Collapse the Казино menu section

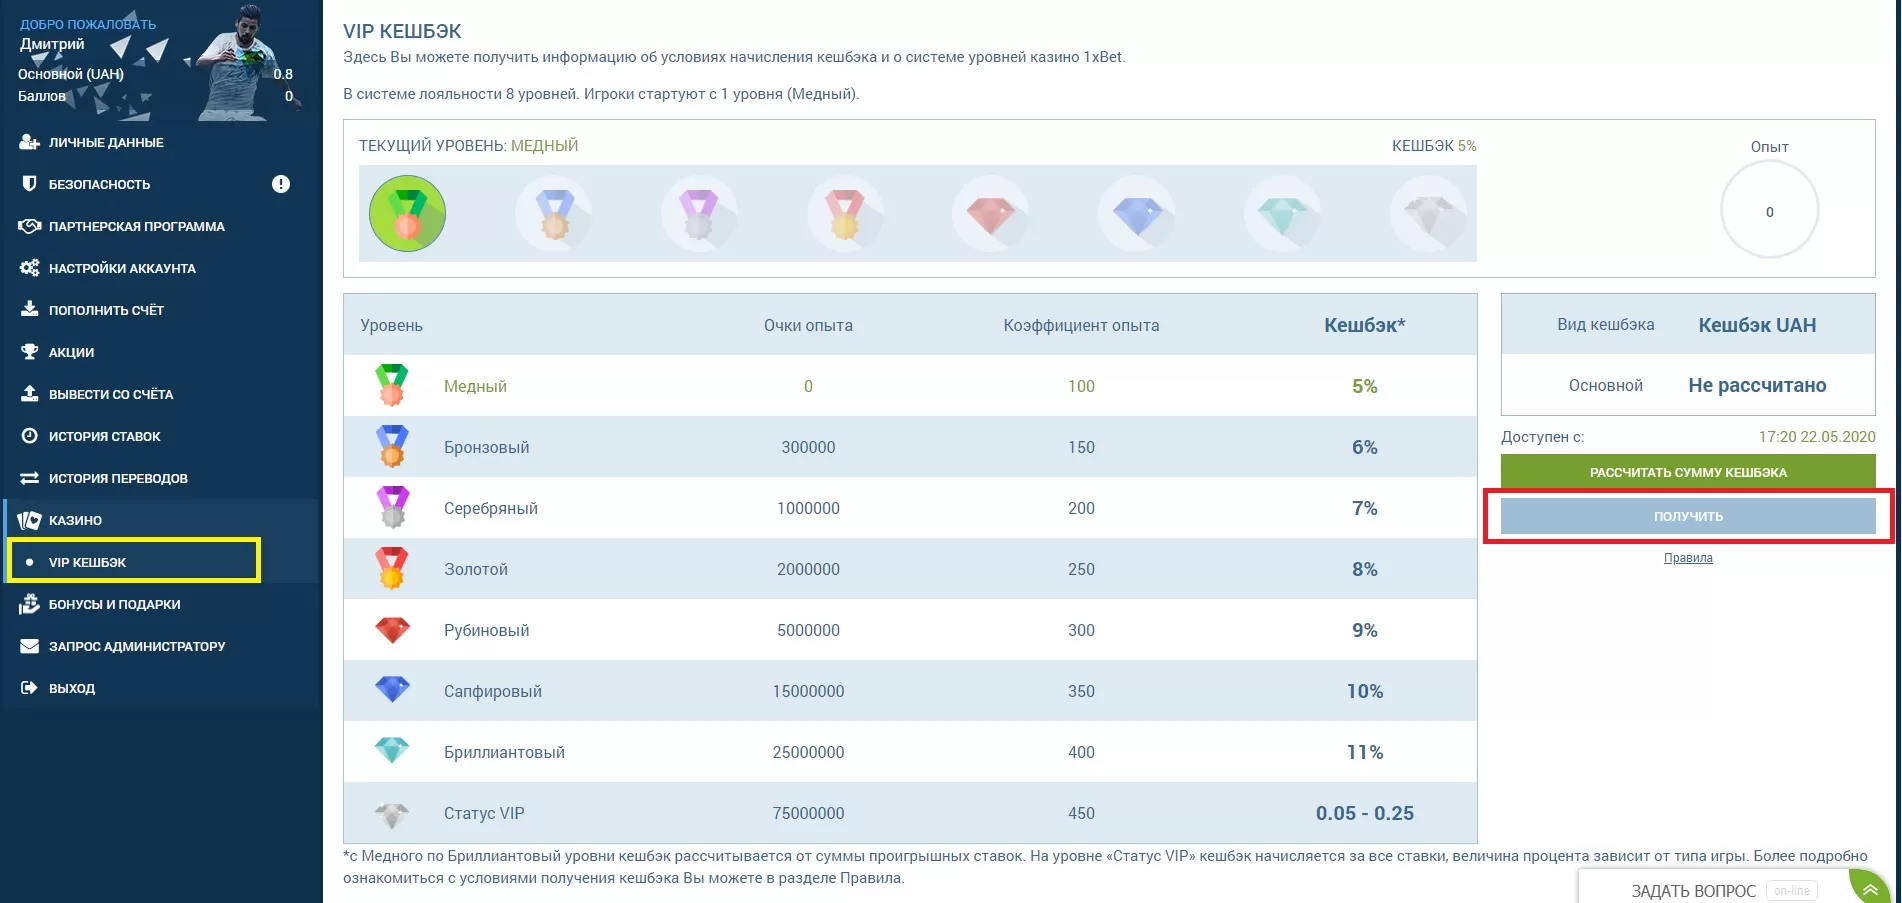coord(75,520)
